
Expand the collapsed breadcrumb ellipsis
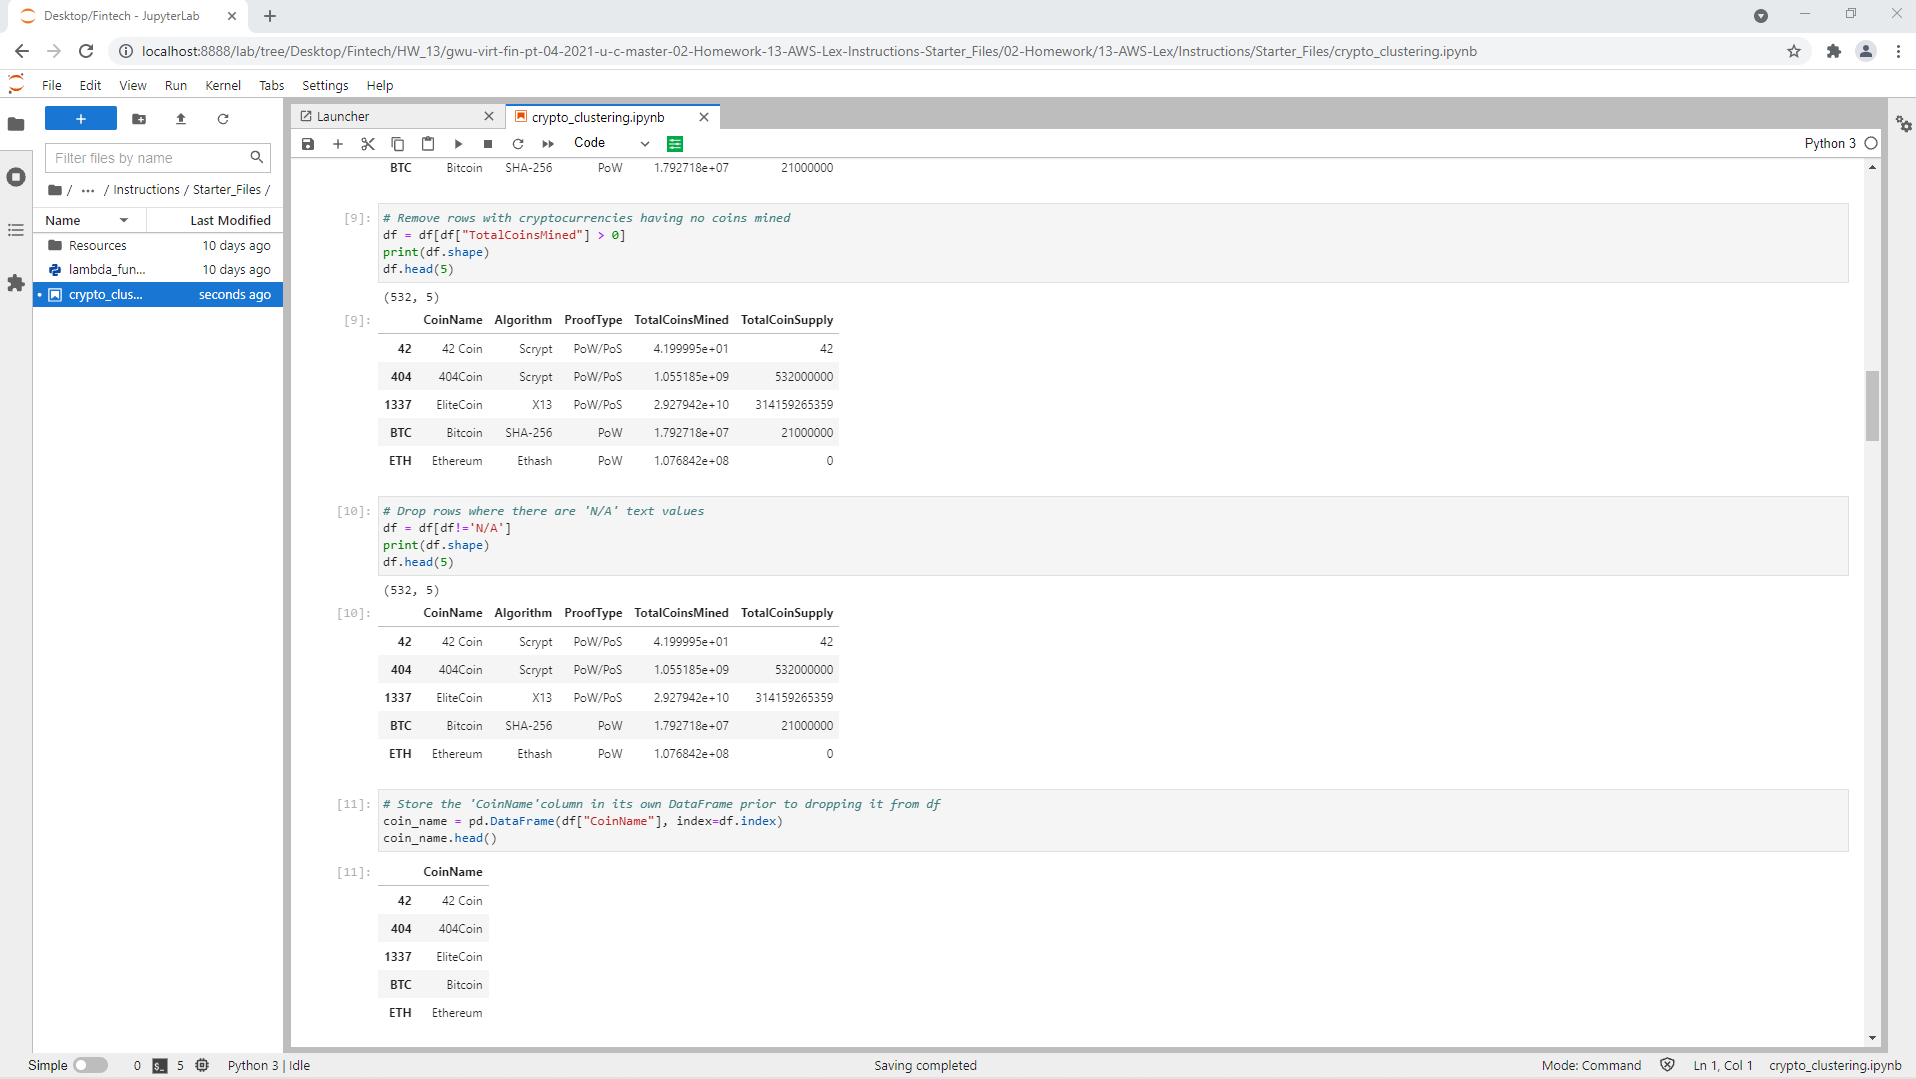(88, 190)
